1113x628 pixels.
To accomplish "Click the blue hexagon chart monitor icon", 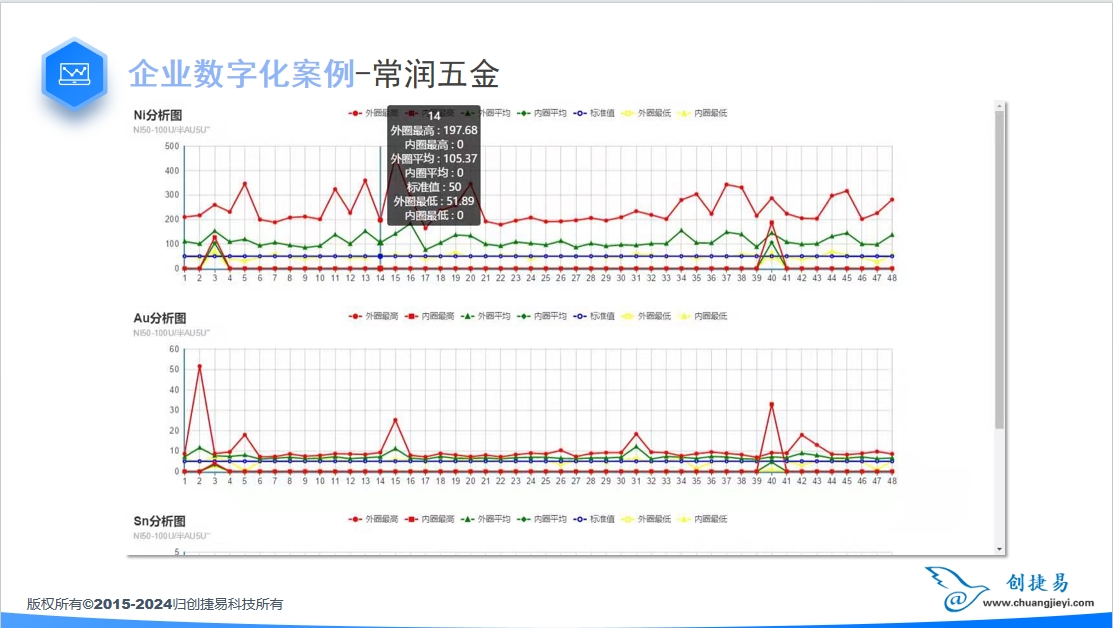I will [74, 74].
